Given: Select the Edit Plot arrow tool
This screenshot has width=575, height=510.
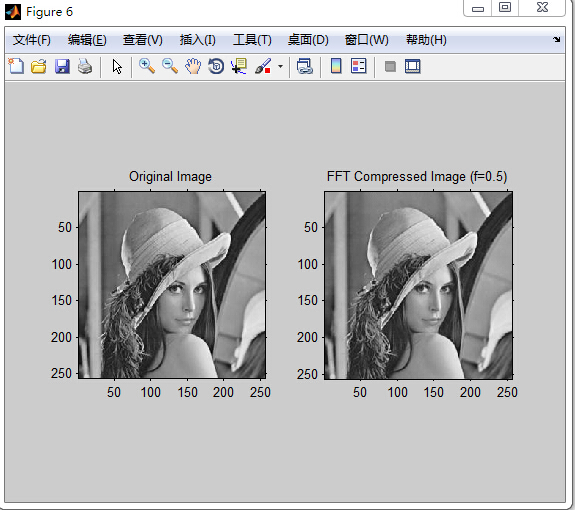Looking at the screenshot, I should pos(117,67).
